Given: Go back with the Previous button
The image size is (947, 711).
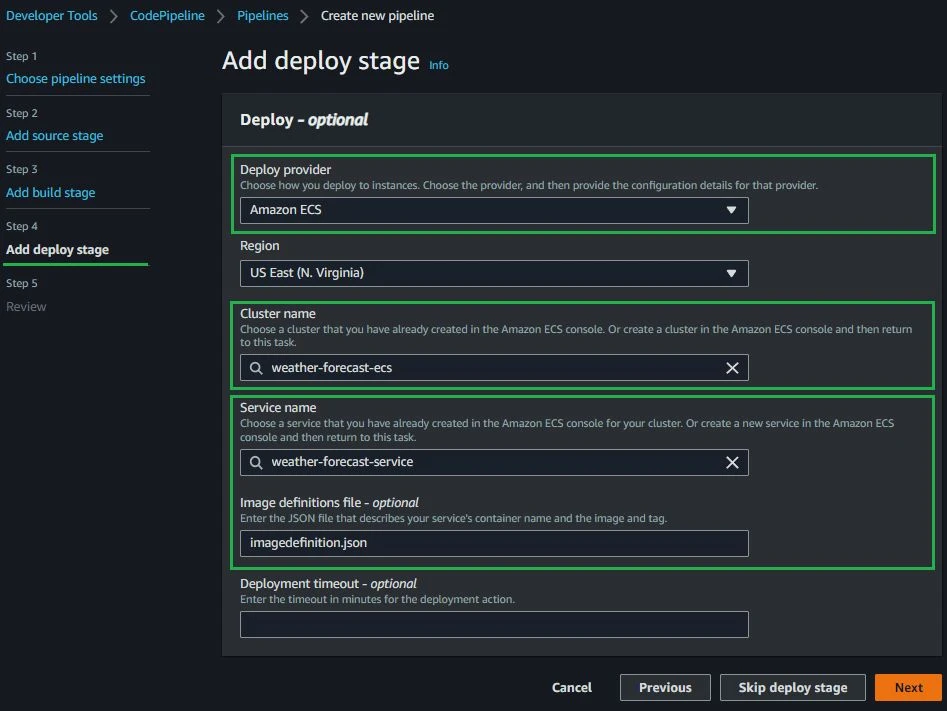Looking at the screenshot, I should [665, 687].
